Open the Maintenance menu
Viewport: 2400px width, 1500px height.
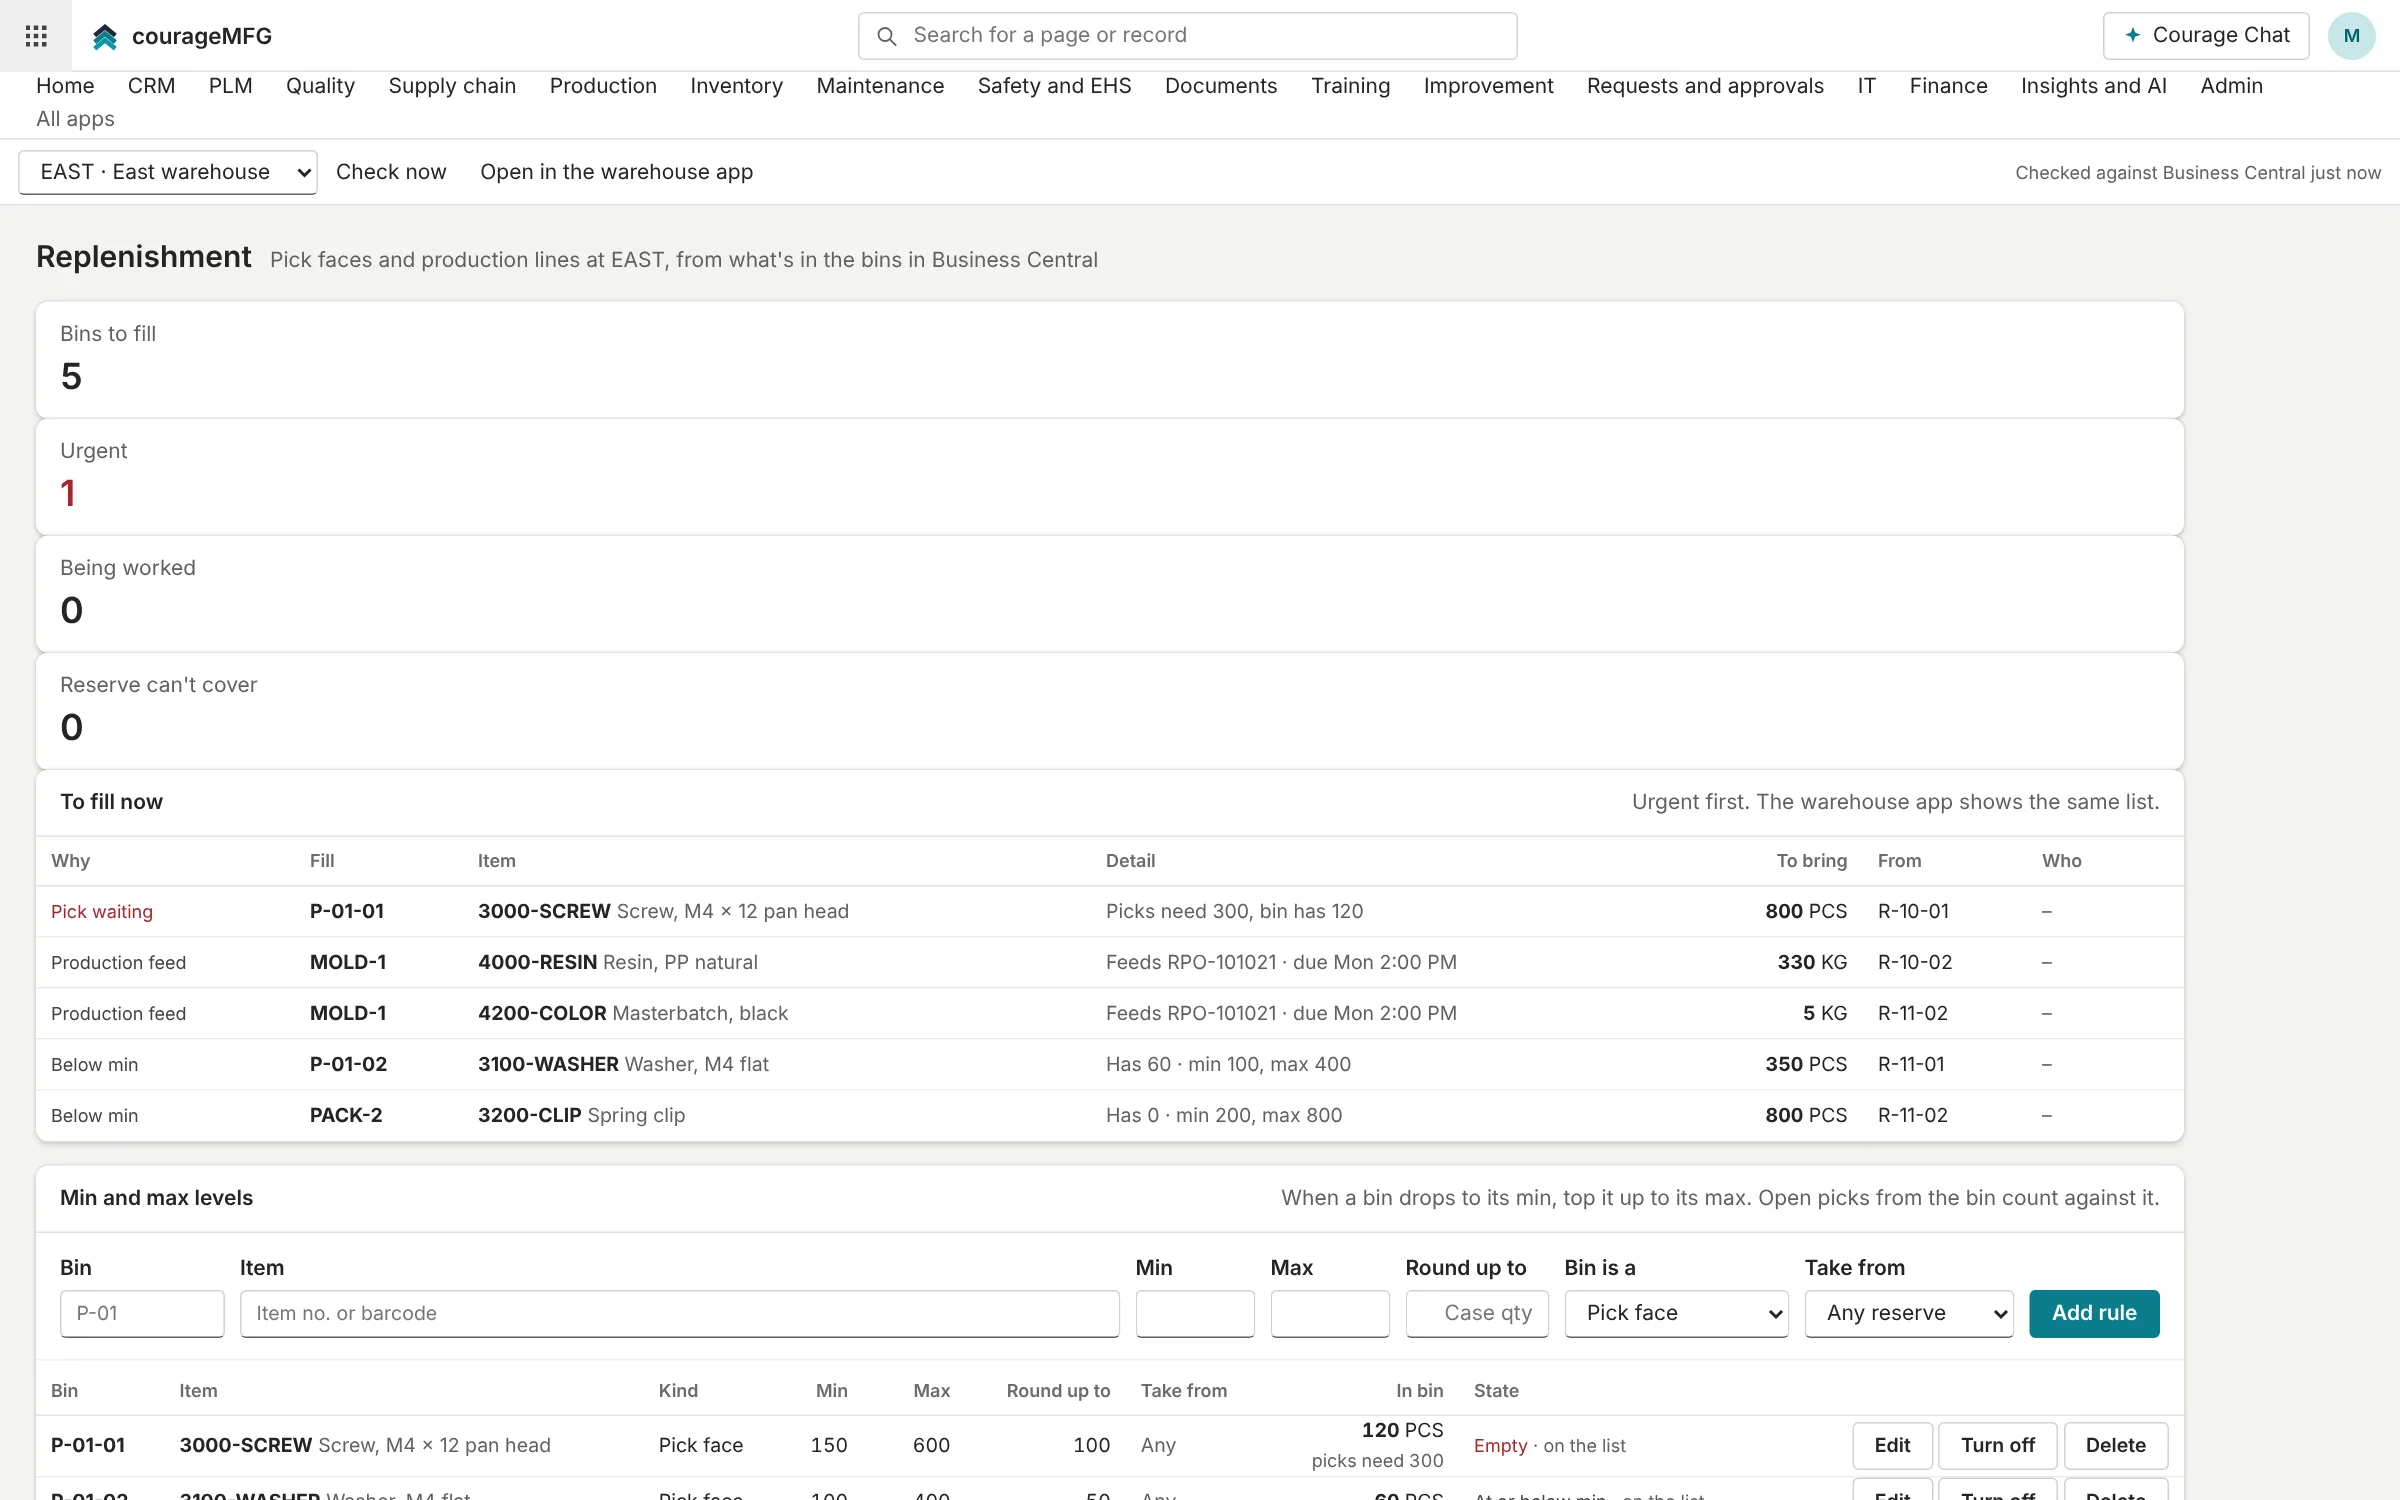click(x=880, y=86)
